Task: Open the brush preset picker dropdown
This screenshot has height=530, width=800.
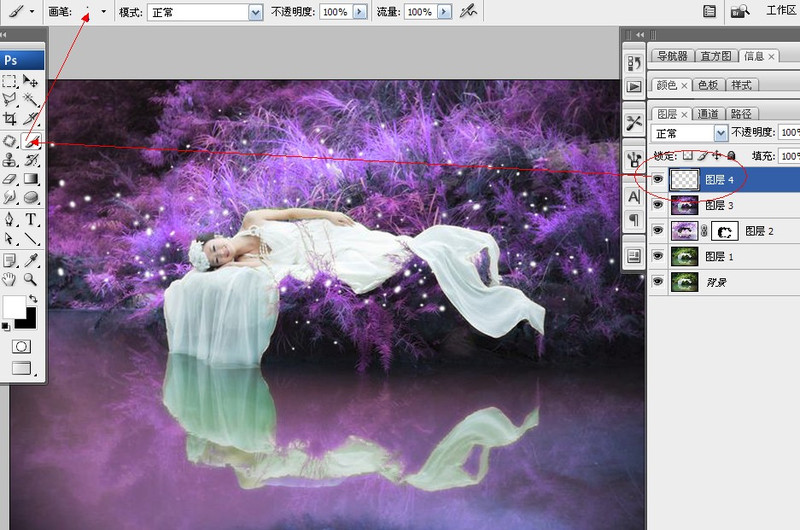Action: pos(103,12)
